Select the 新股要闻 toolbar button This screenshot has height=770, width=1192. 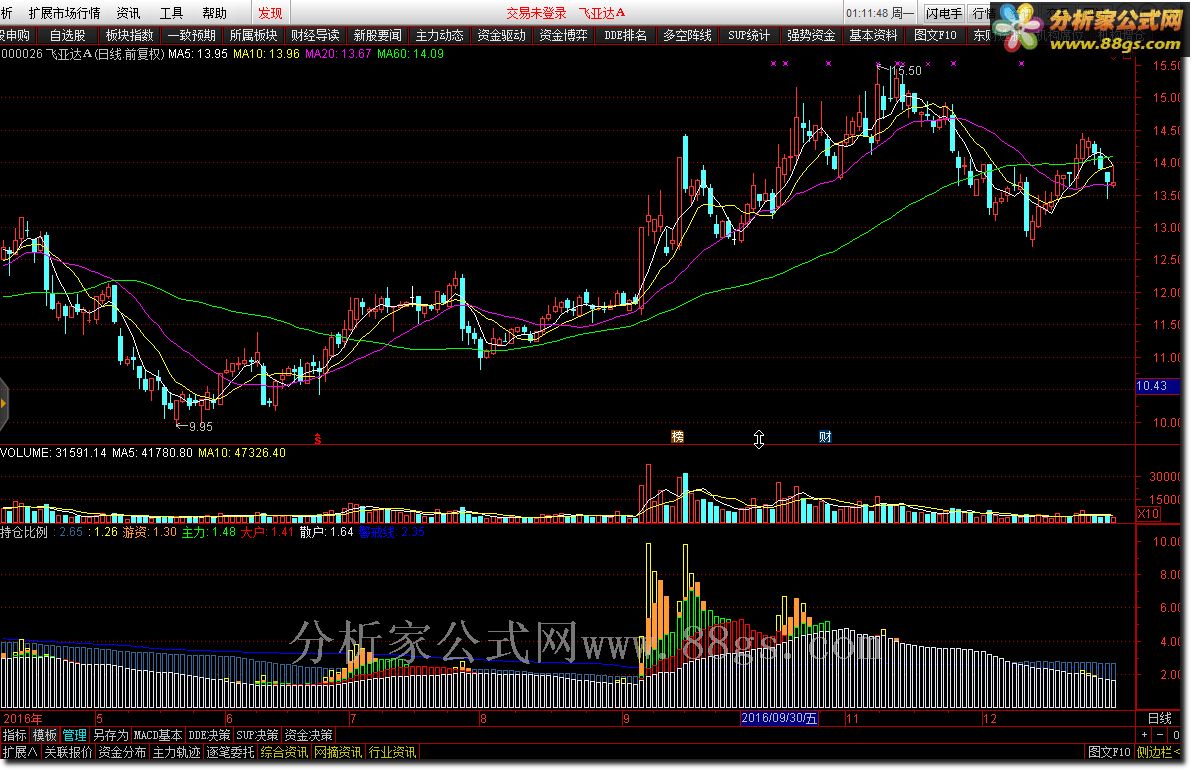pos(378,35)
